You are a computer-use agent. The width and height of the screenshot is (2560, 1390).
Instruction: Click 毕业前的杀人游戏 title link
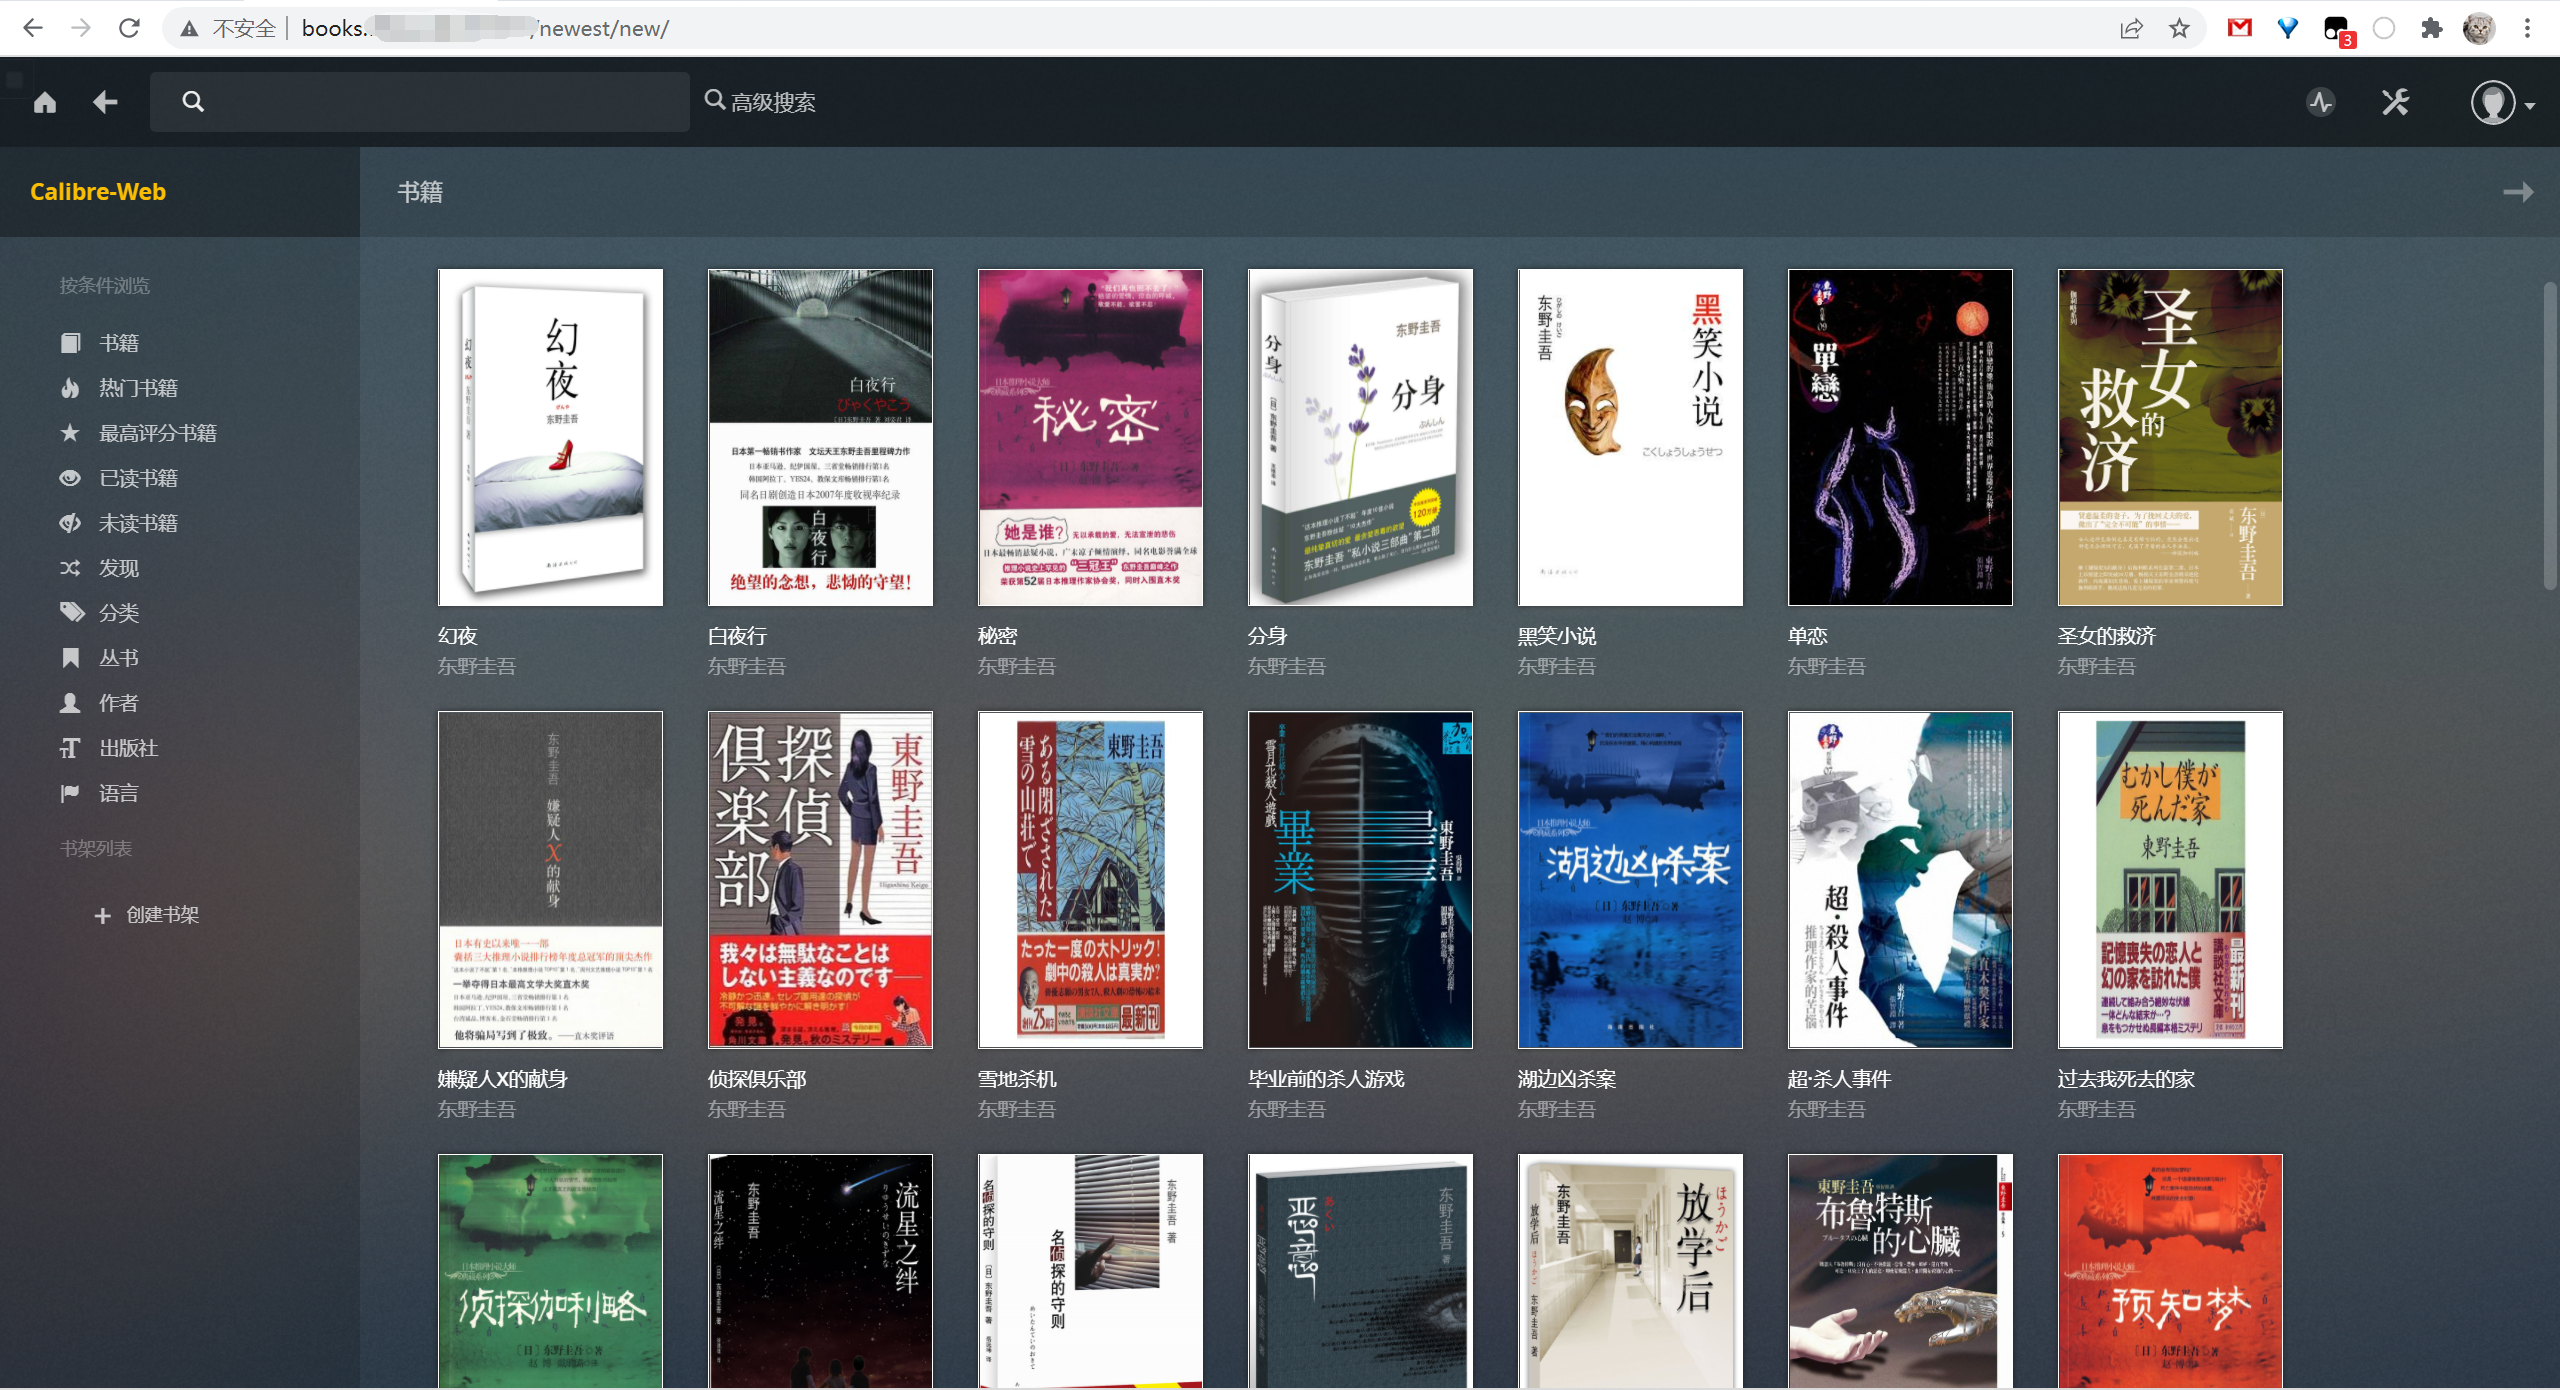1326,1079
